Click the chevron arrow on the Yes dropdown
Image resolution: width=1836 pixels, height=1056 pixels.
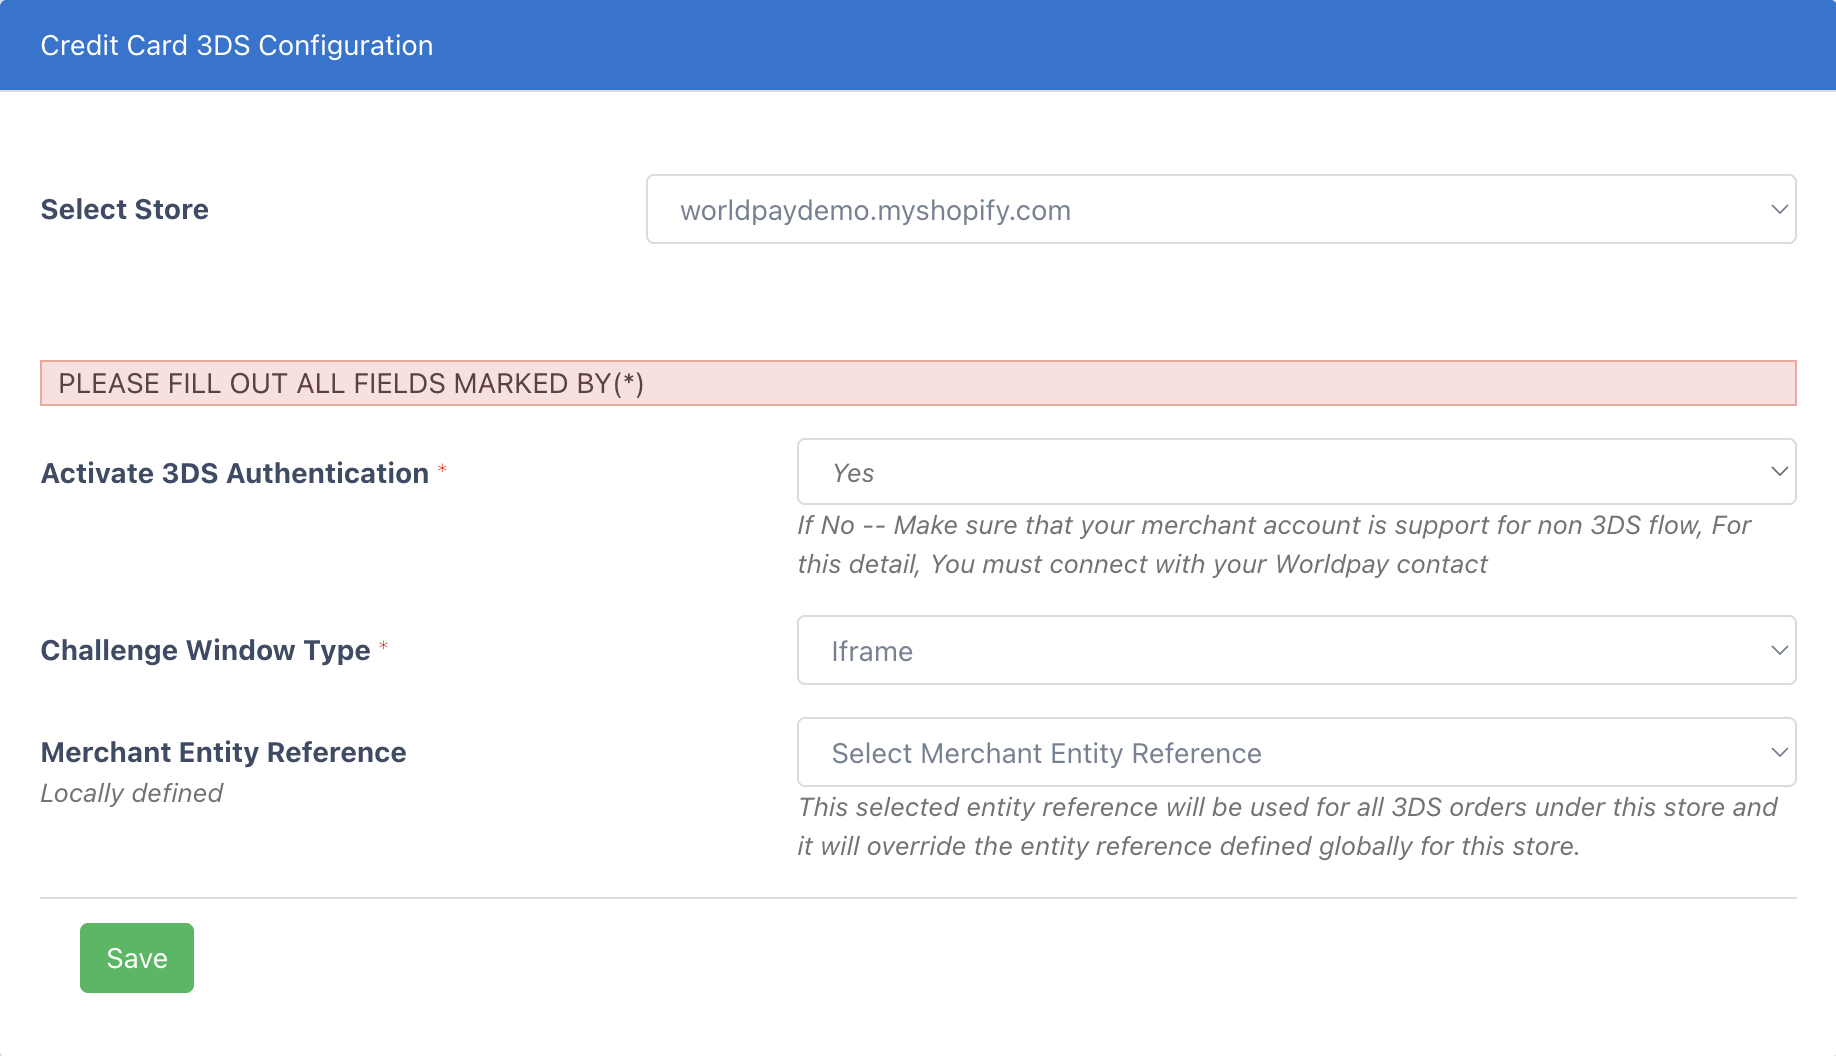1779,472
